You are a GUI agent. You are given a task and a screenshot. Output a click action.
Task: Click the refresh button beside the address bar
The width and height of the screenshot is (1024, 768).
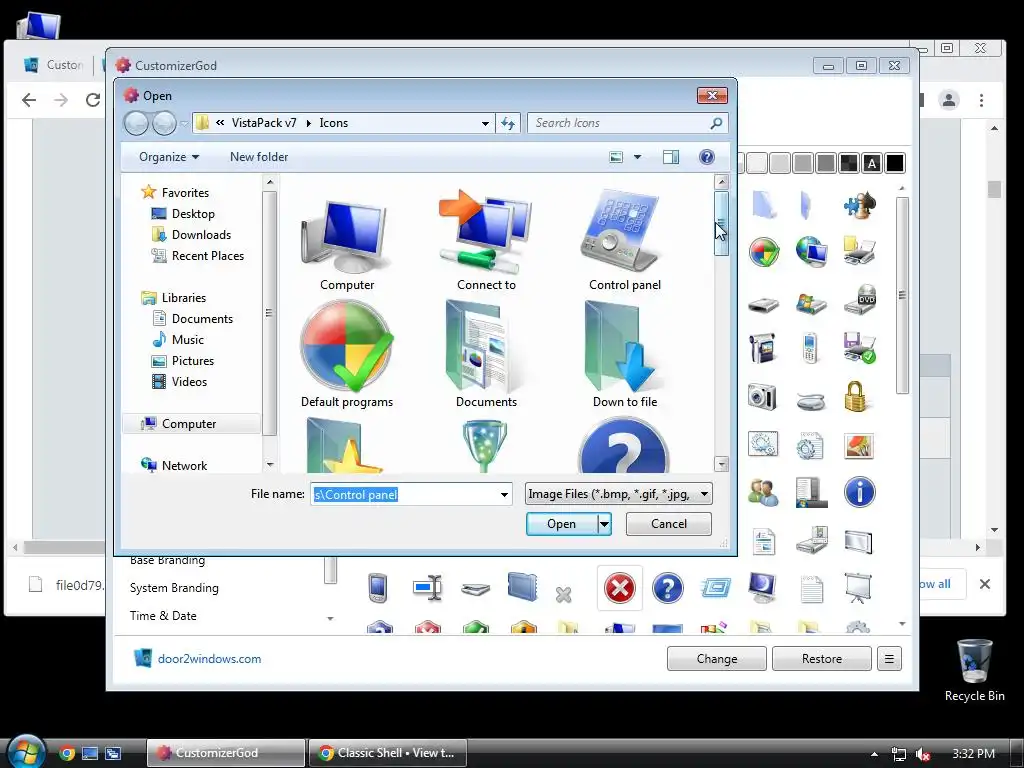click(508, 123)
